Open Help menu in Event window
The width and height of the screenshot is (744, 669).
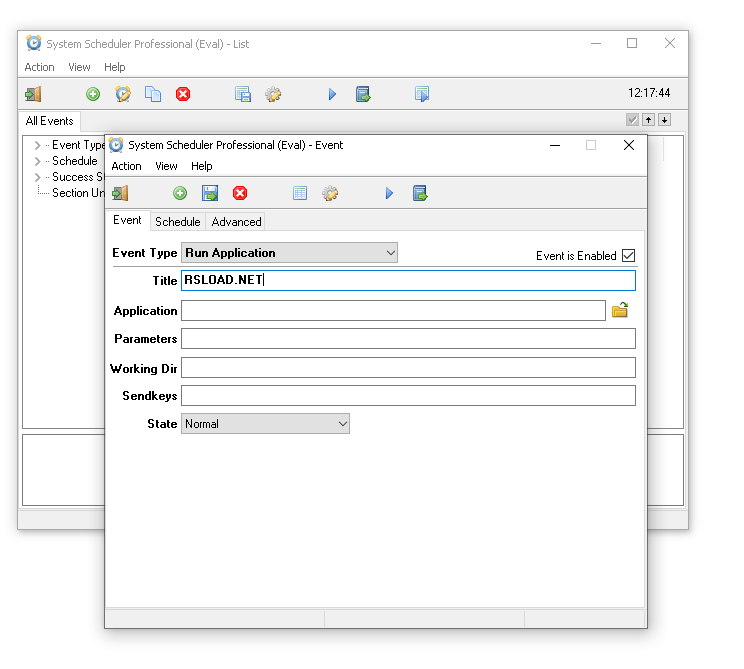(x=202, y=166)
